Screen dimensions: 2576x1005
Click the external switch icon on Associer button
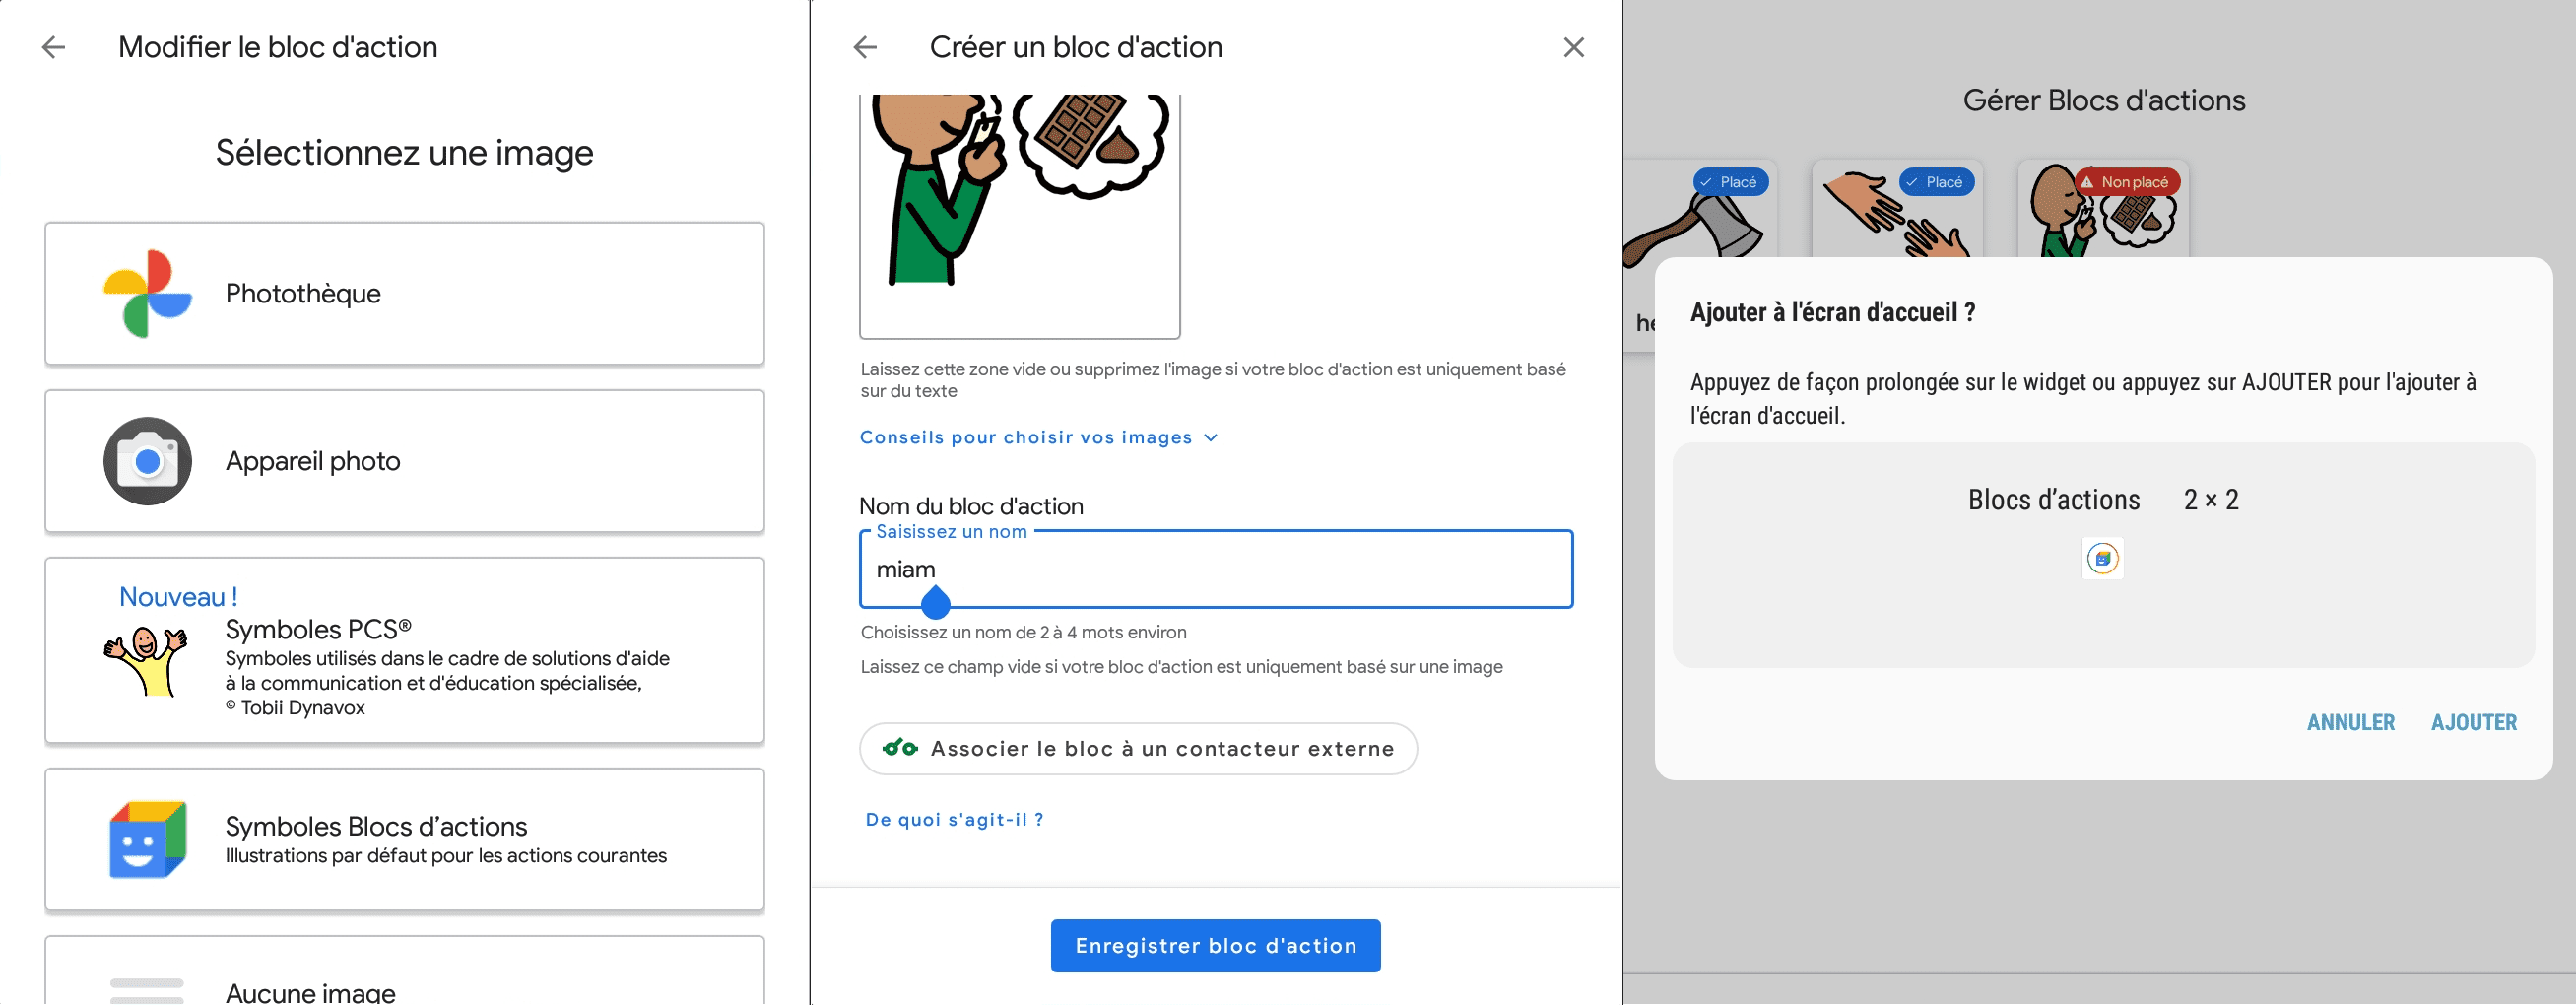[x=899, y=748]
